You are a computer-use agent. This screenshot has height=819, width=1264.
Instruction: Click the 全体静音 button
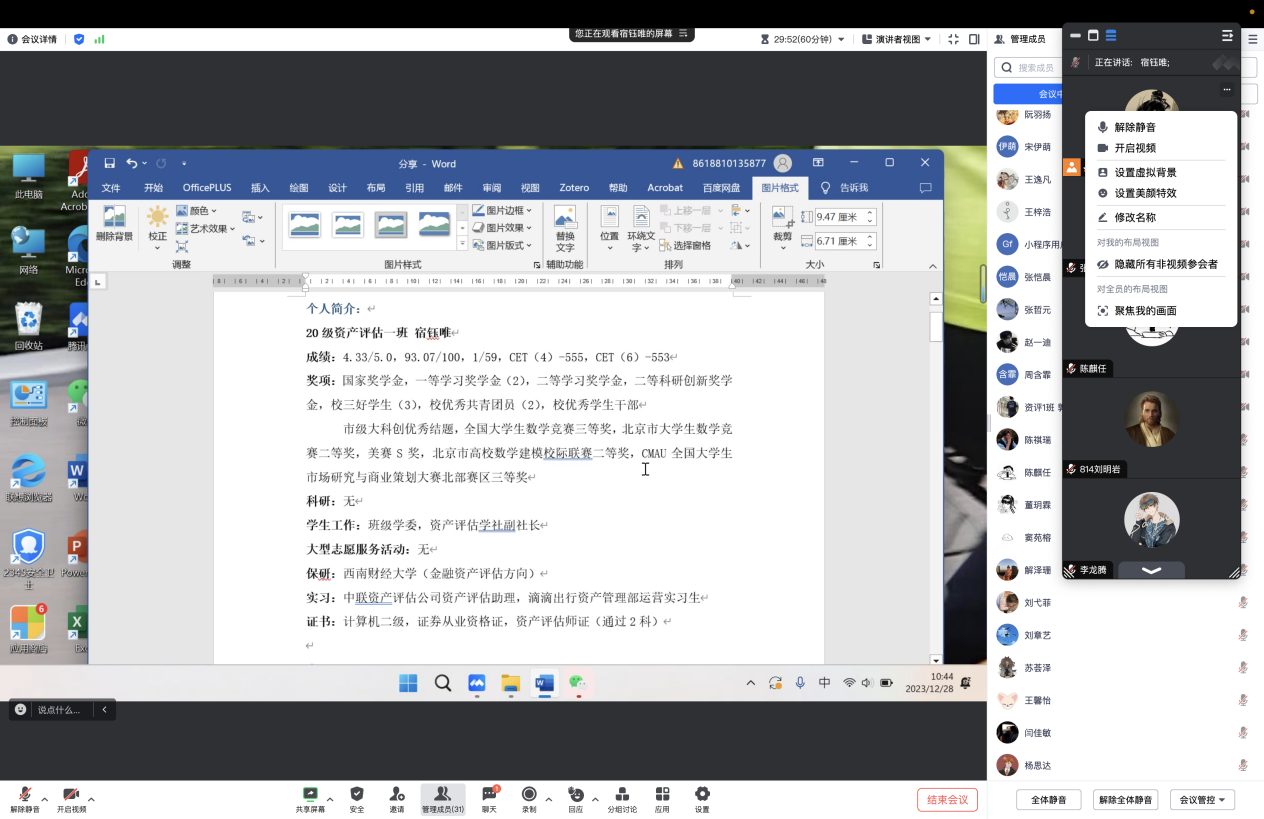pyautogui.click(x=1047, y=799)
